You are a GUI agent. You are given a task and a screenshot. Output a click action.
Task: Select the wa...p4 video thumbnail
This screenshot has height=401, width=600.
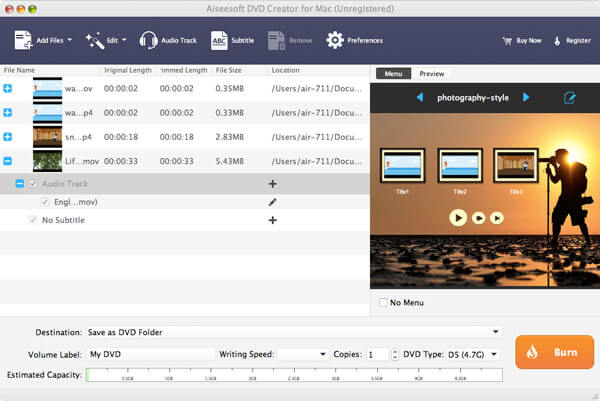pyautogui.click(x=47, y=114)
